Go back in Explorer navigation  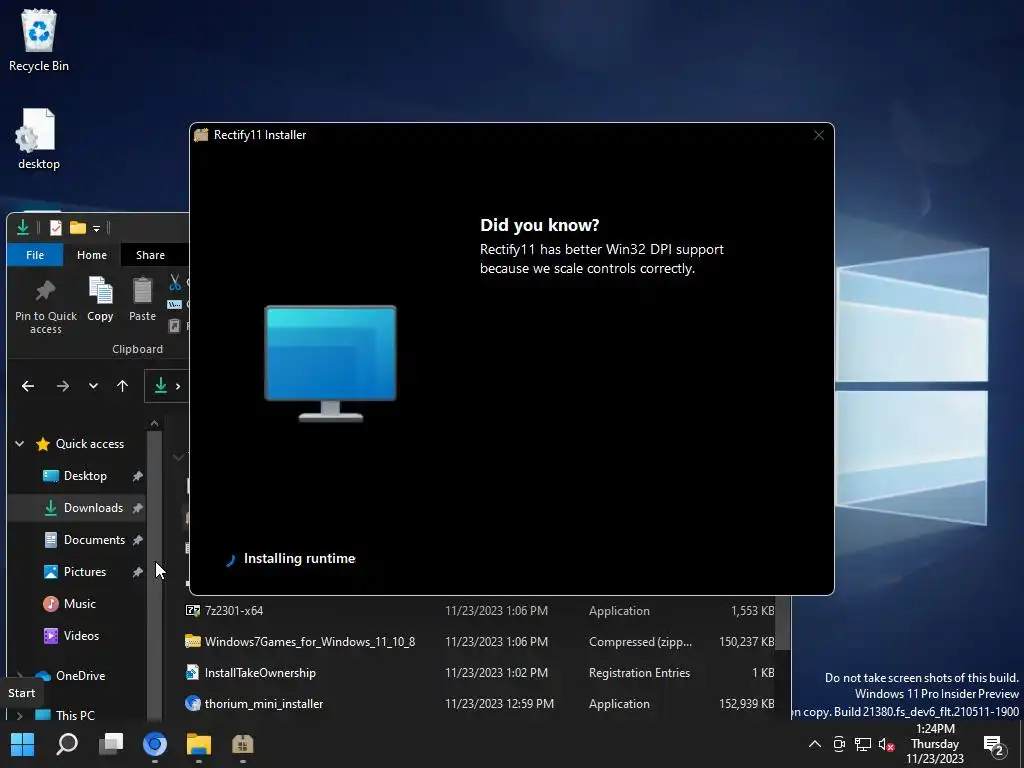point(27,386)
